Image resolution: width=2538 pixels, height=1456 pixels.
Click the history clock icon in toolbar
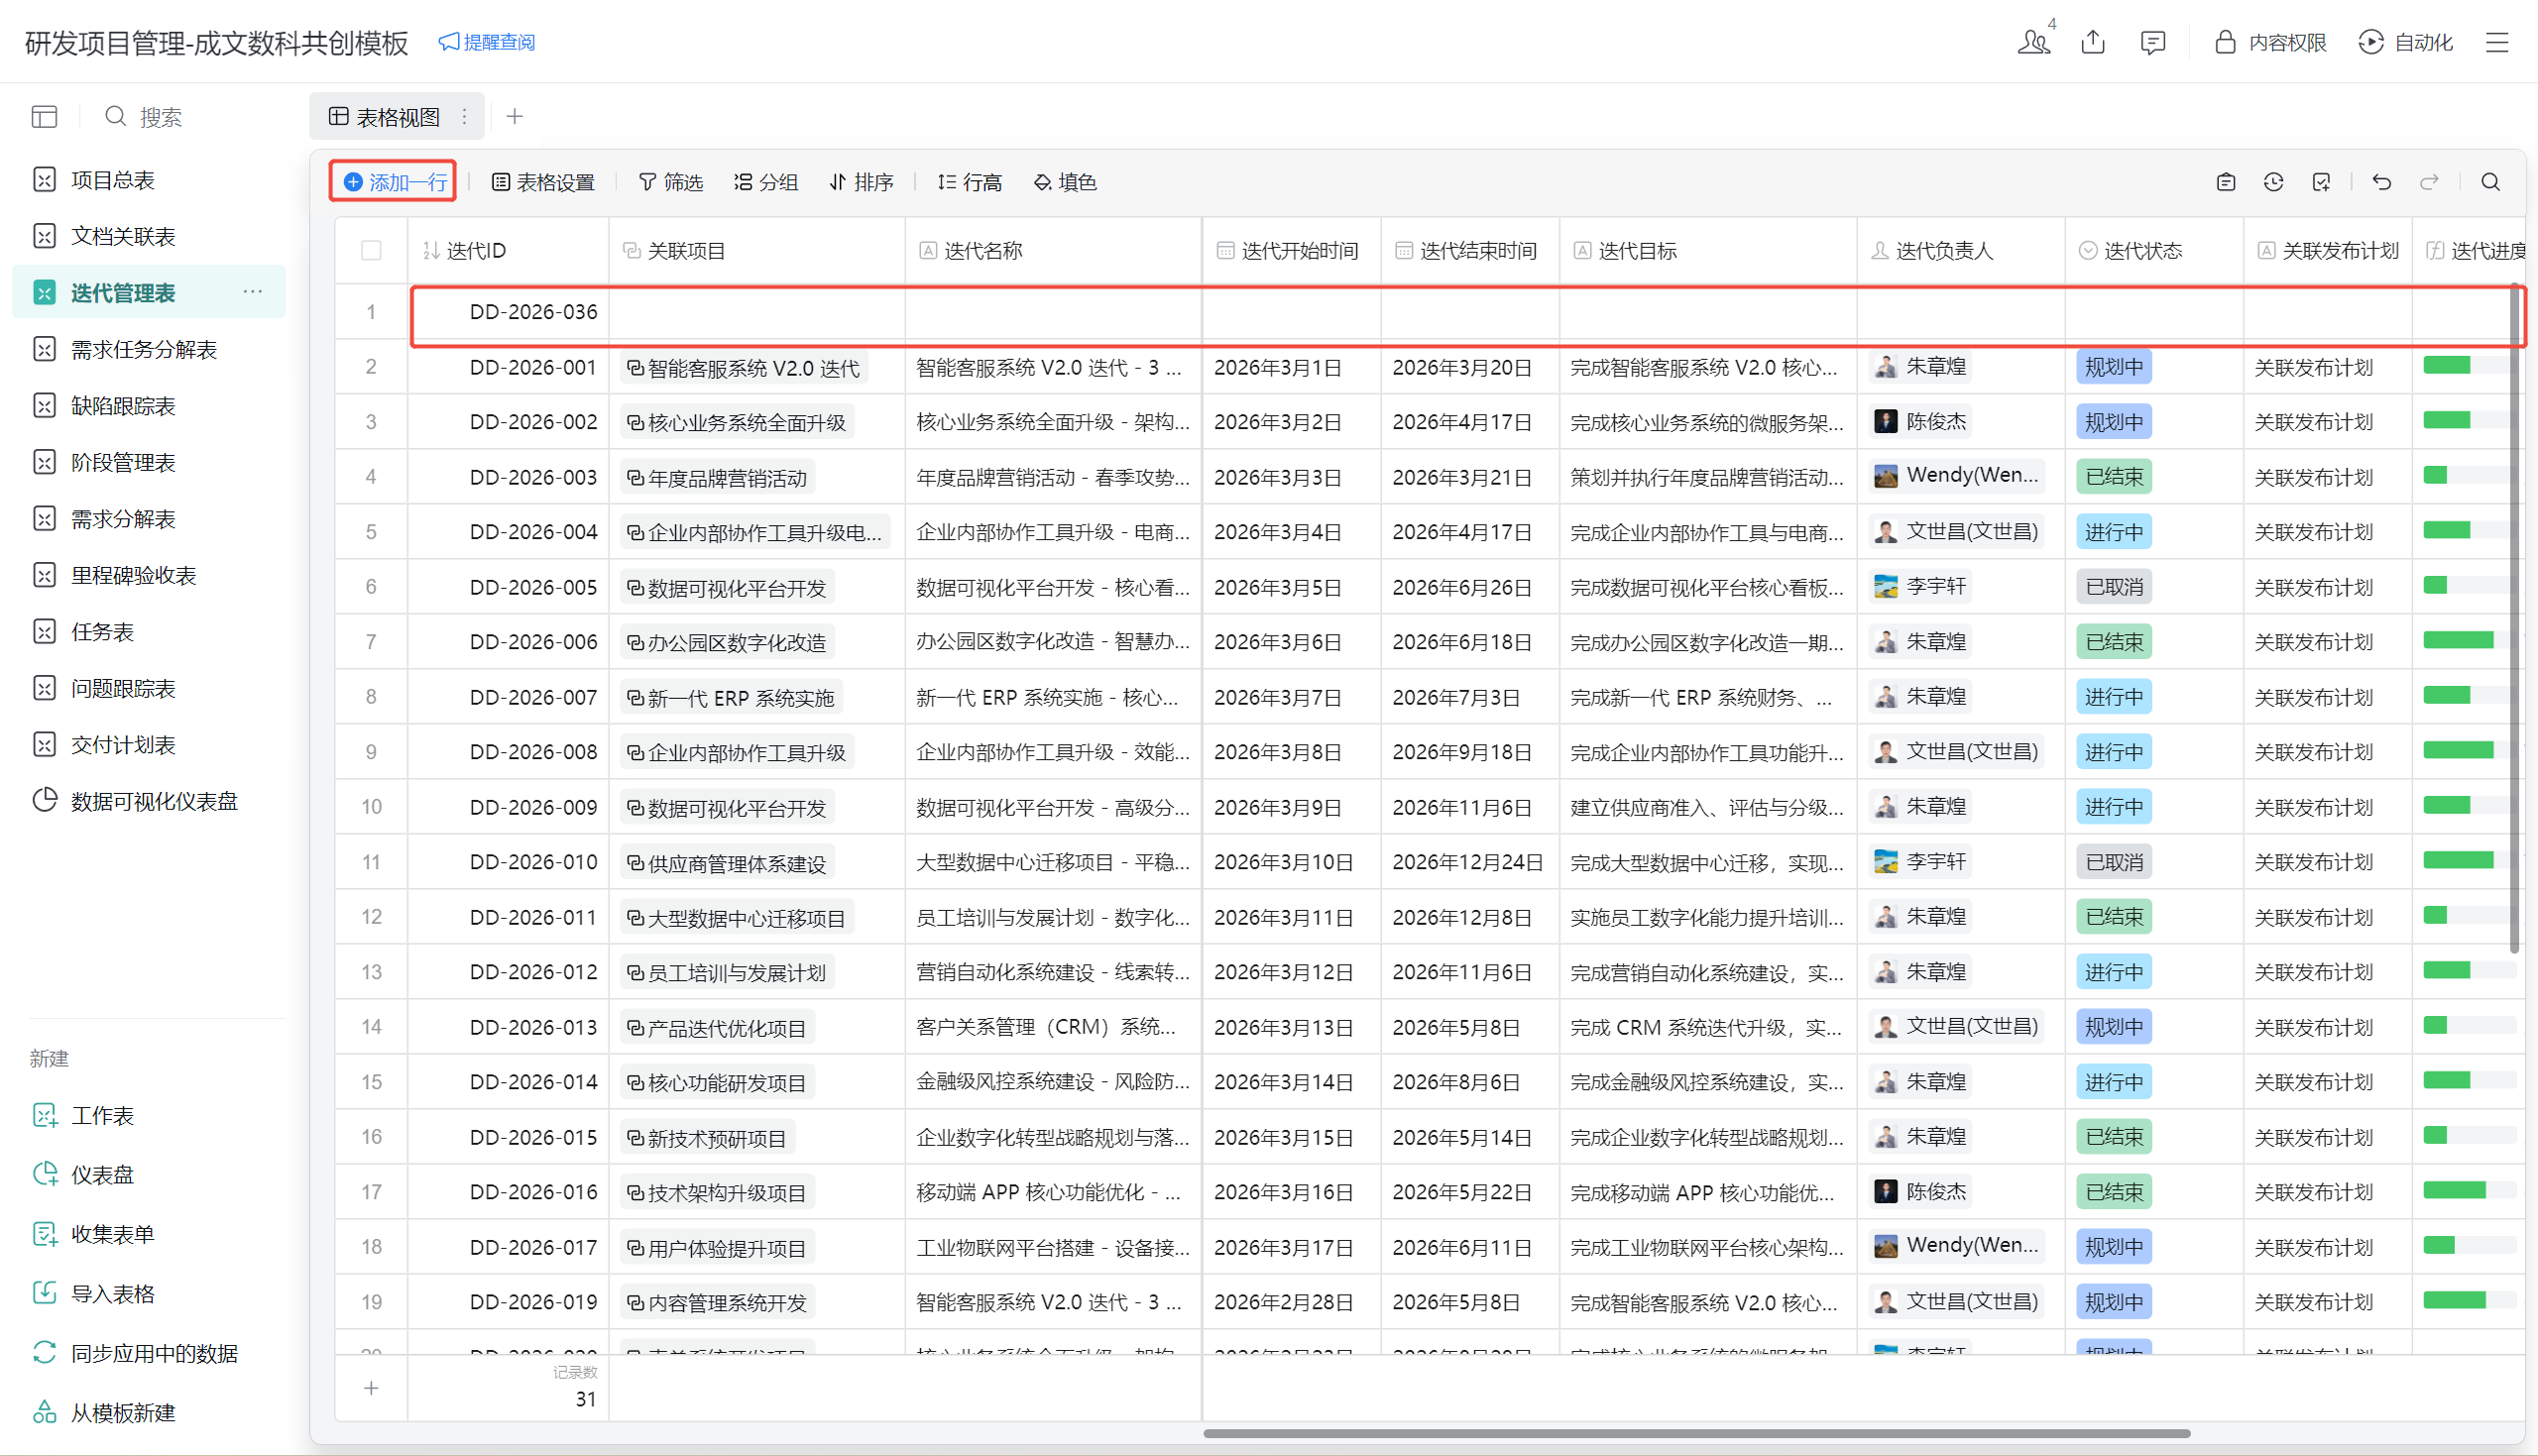click(x=2273, y=182)
